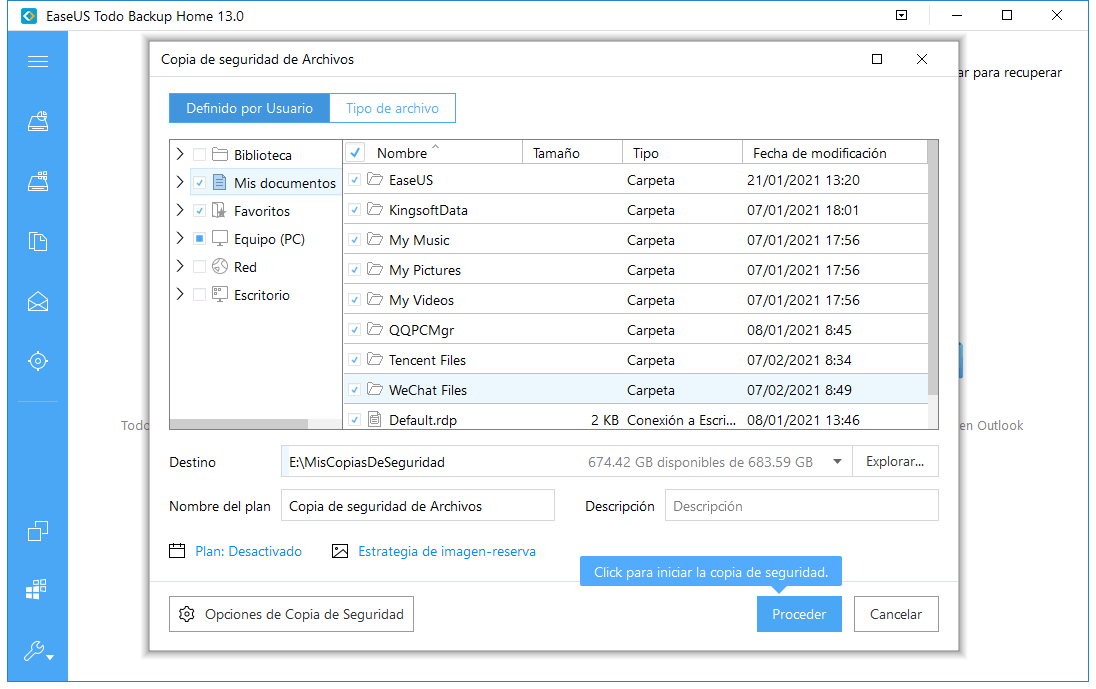The image size is (1096, 689).
Task: Click the Descripción input field
Action: [x=801, y=505]
